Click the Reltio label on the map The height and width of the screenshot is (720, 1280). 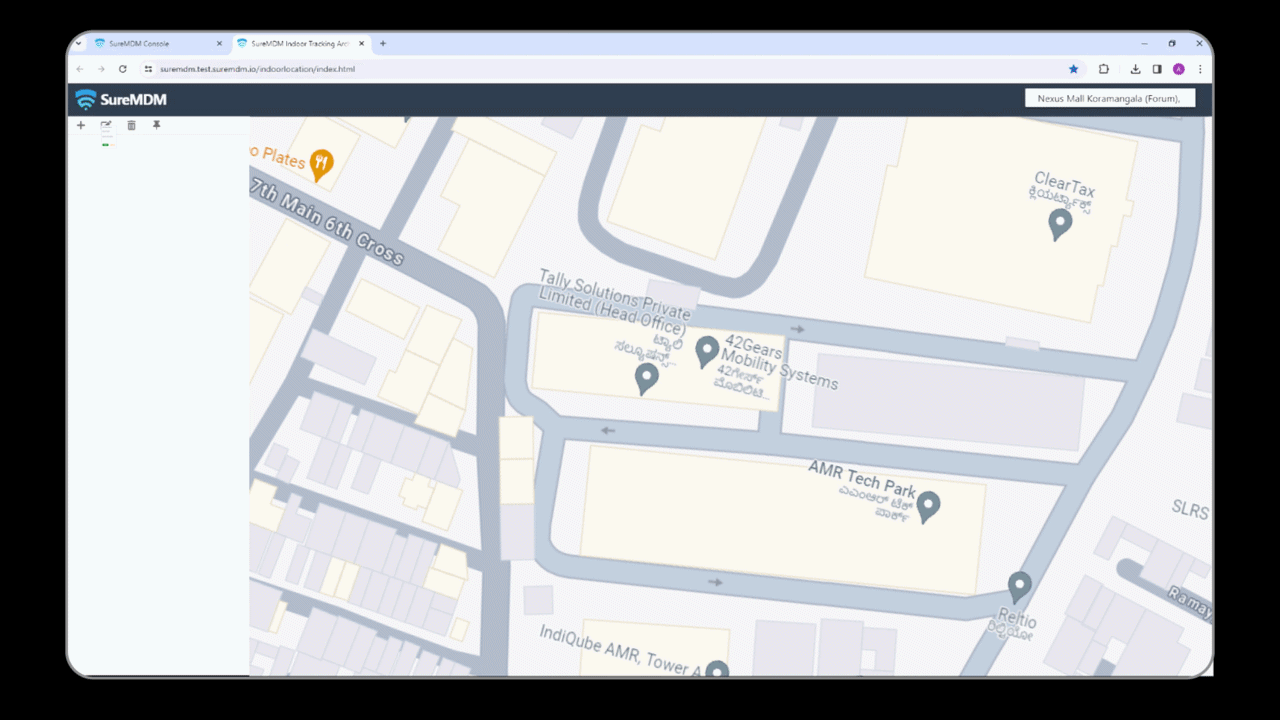click(x=1017, y=619)
